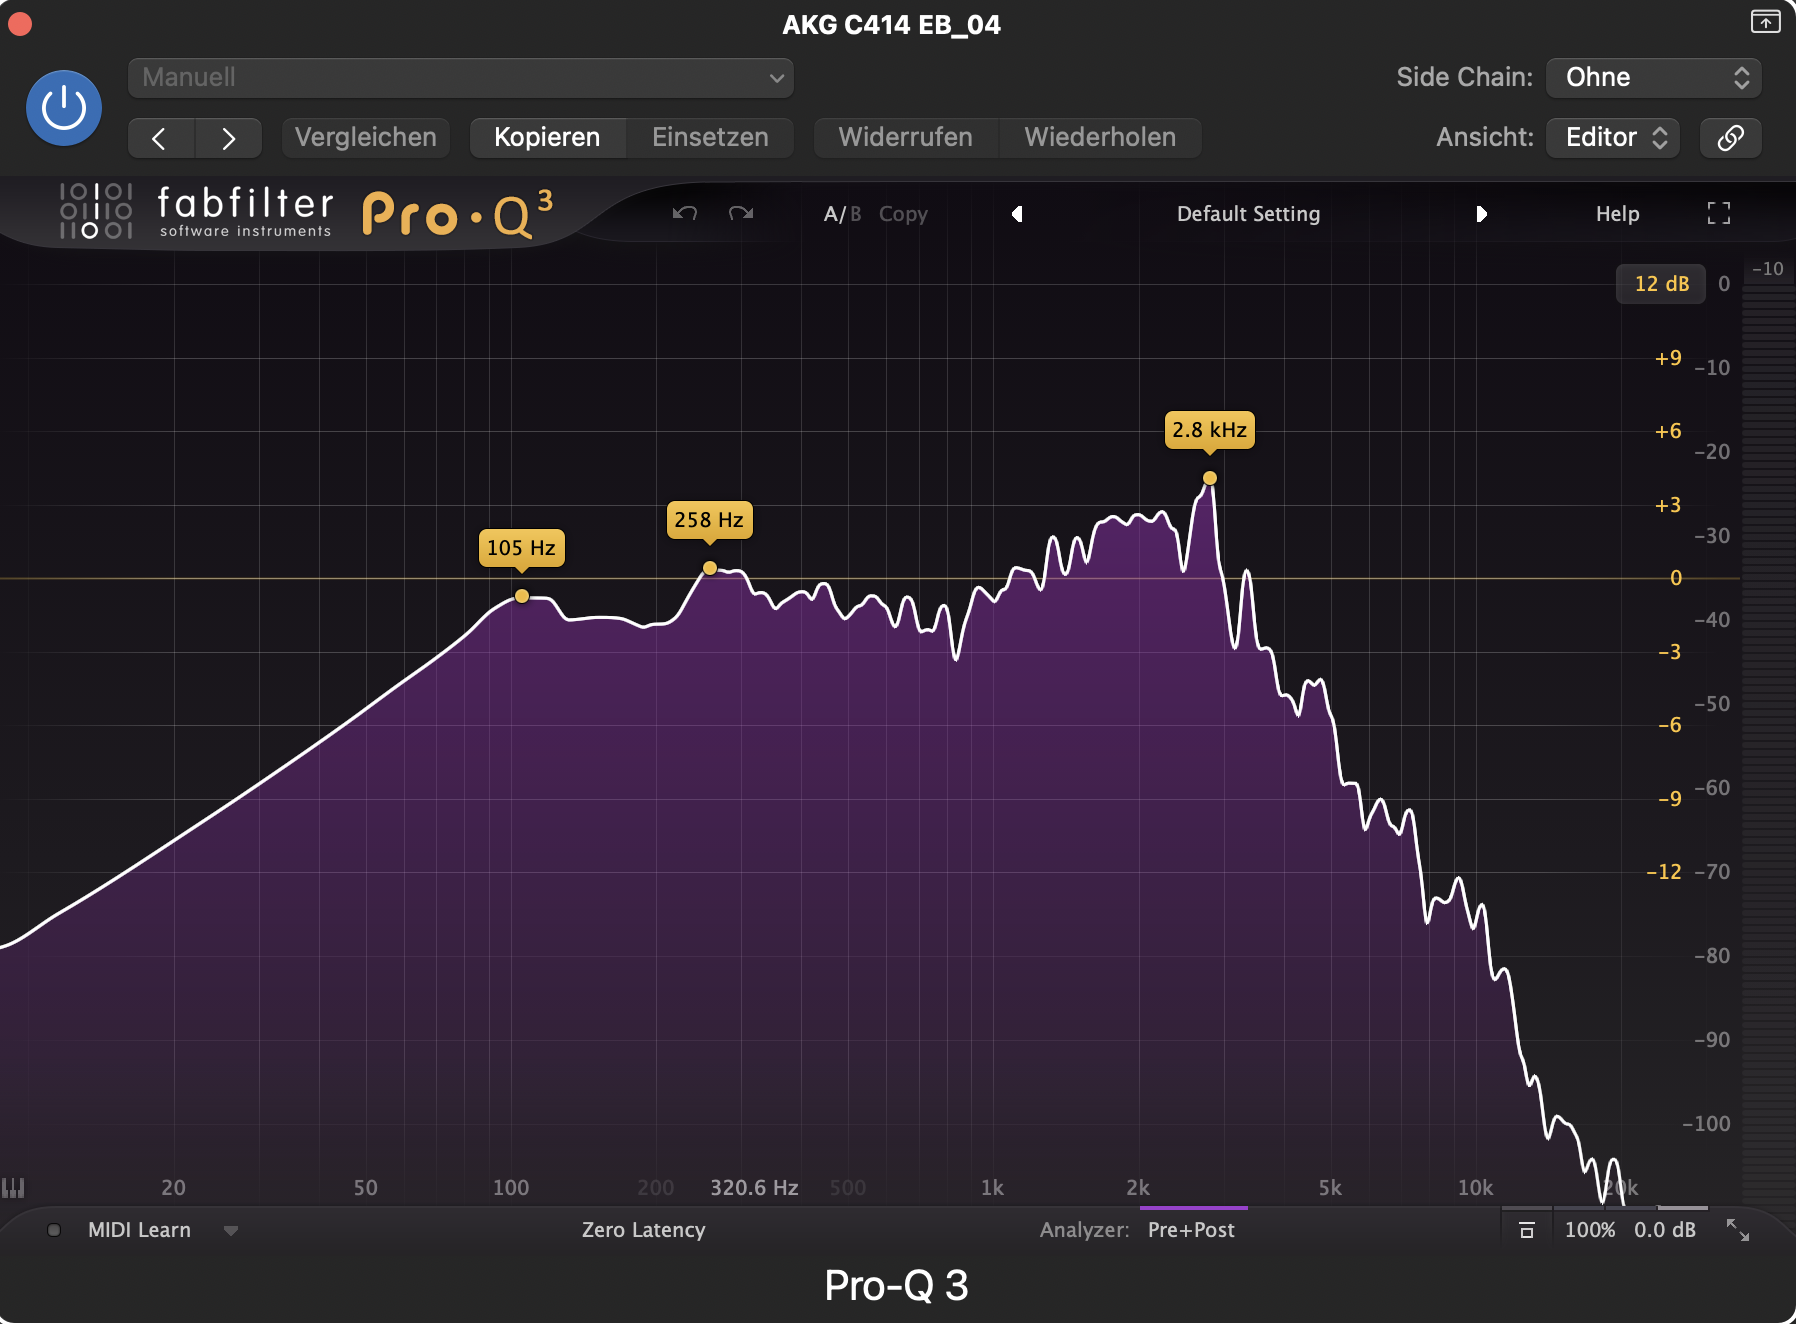This screenshot has width=1796, height=1324.
Task: Open the 12 dB display range selector
Action: [x=1661, y=284]
